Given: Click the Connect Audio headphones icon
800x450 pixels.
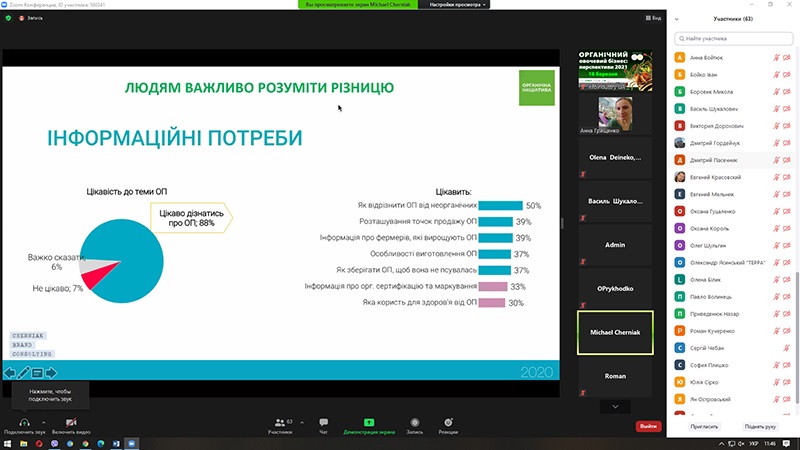Looking at the screenshot, I should tap(24, 422).
